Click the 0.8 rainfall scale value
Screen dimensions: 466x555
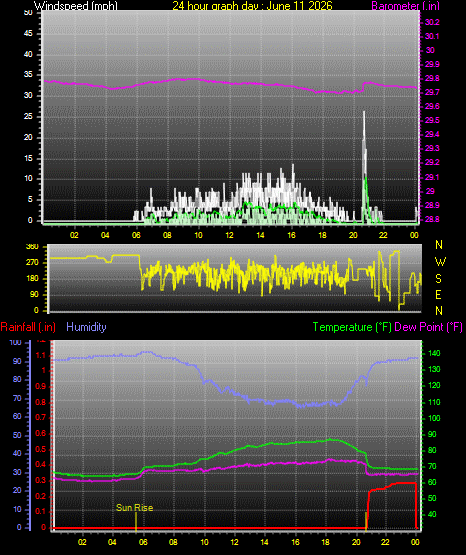(41, 402)
